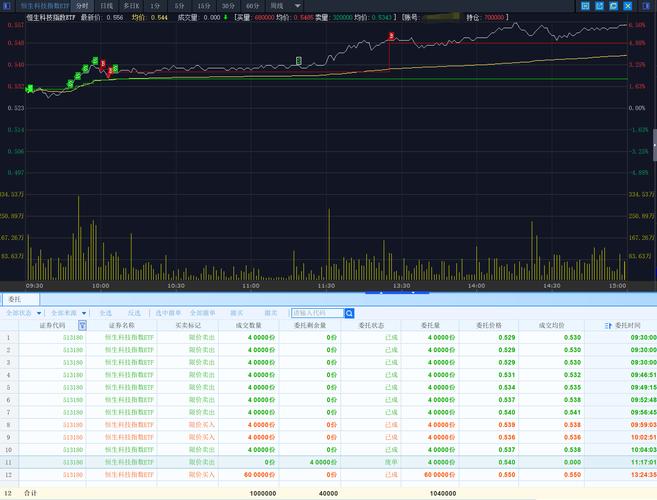Screen dimensions: 657x500
Task: Click the 成交均价 column header
Action: 551,325
